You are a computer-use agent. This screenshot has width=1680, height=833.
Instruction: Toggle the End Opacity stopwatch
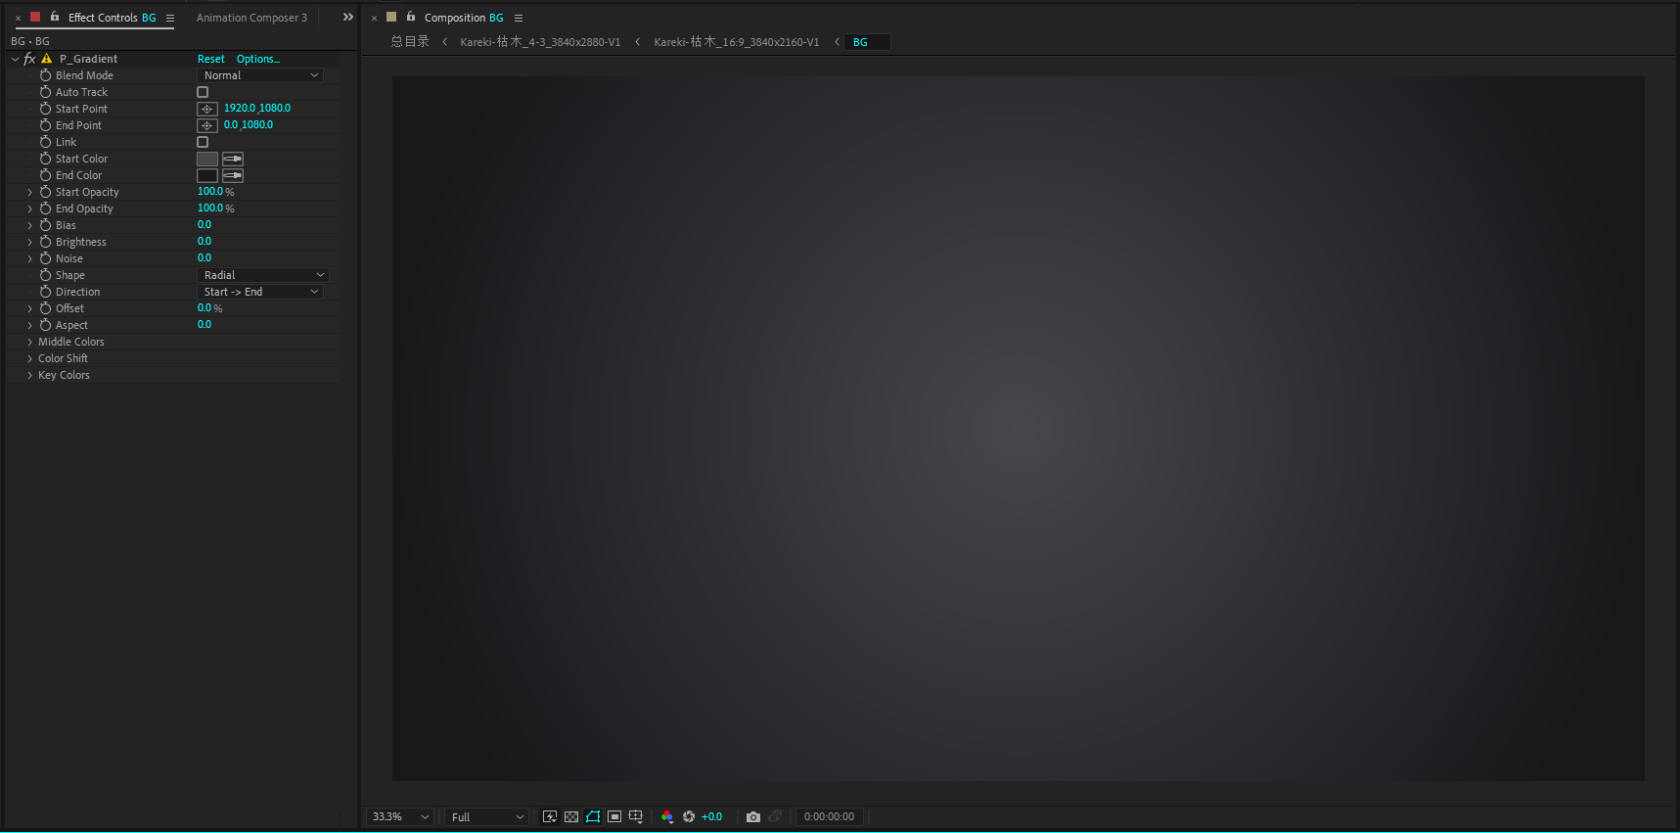(45, 208)
